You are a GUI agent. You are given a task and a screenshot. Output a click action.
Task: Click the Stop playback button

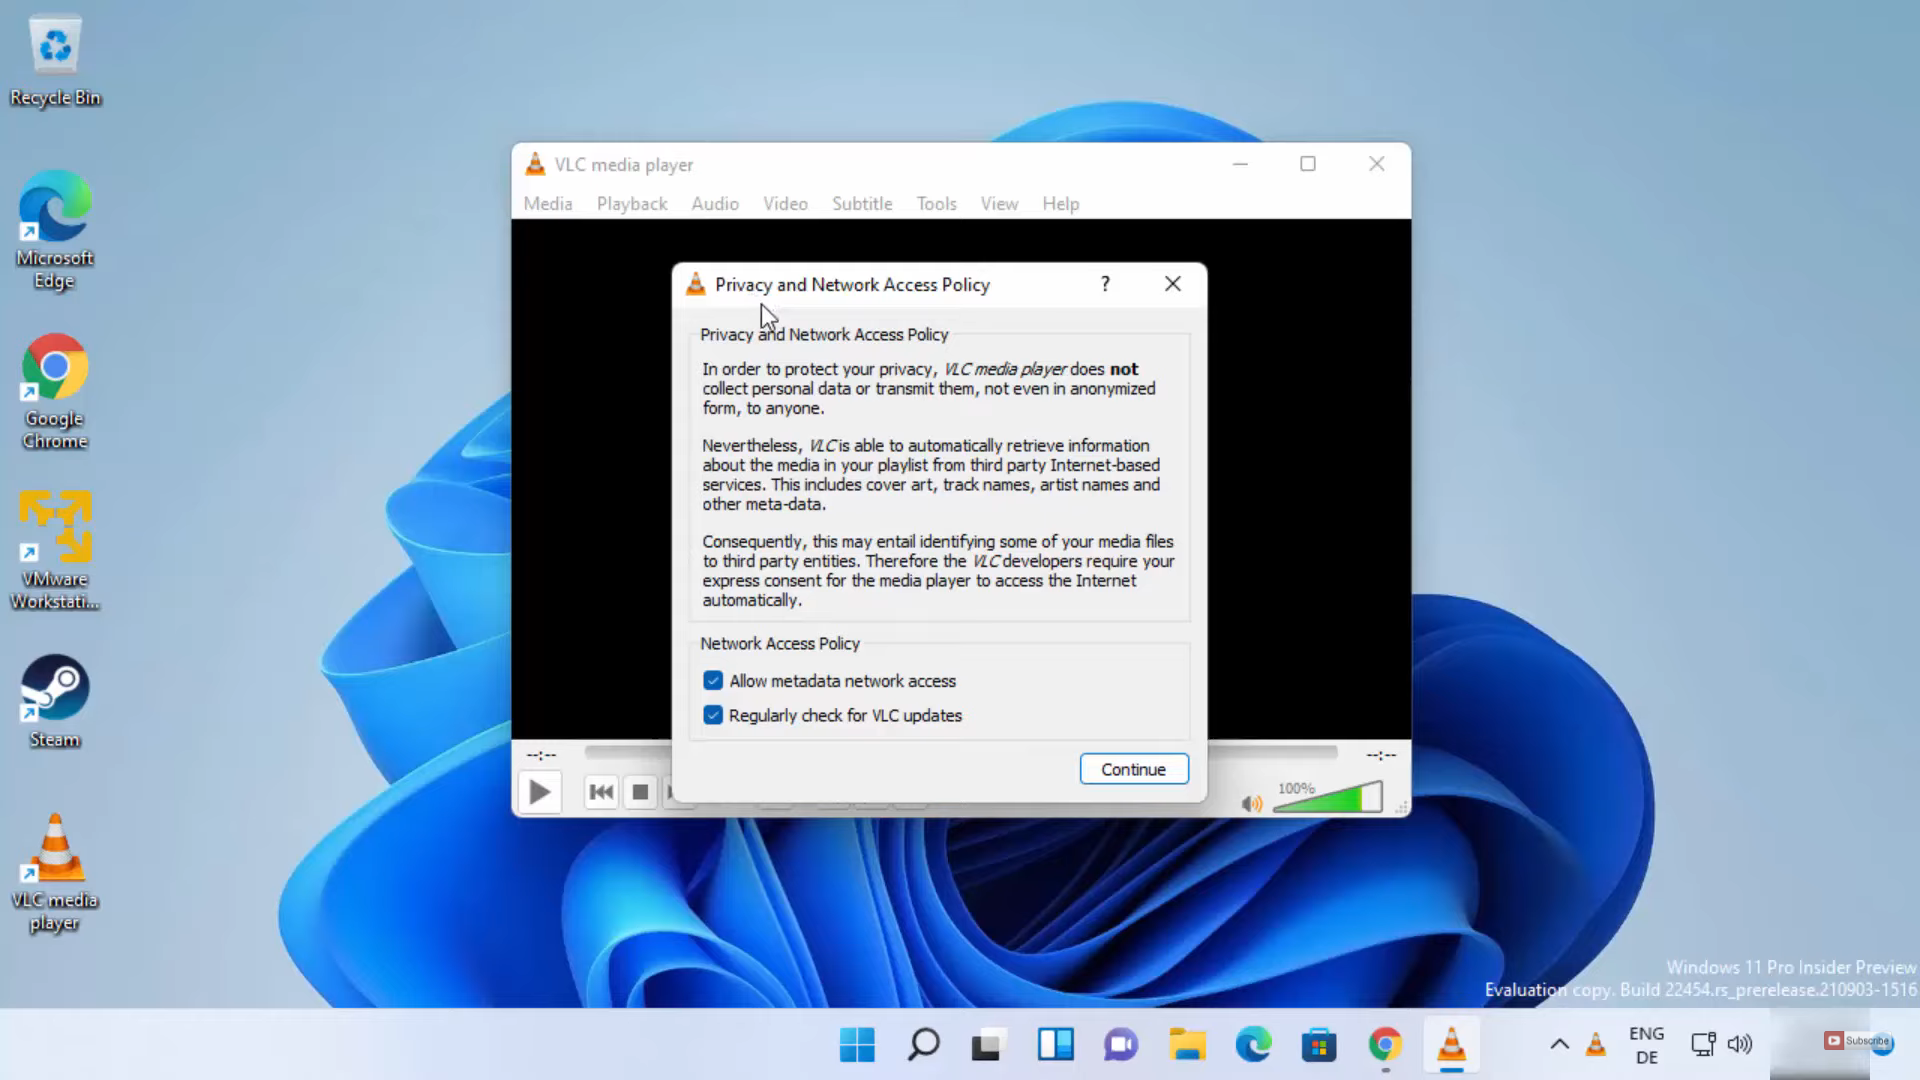[640, 793]
